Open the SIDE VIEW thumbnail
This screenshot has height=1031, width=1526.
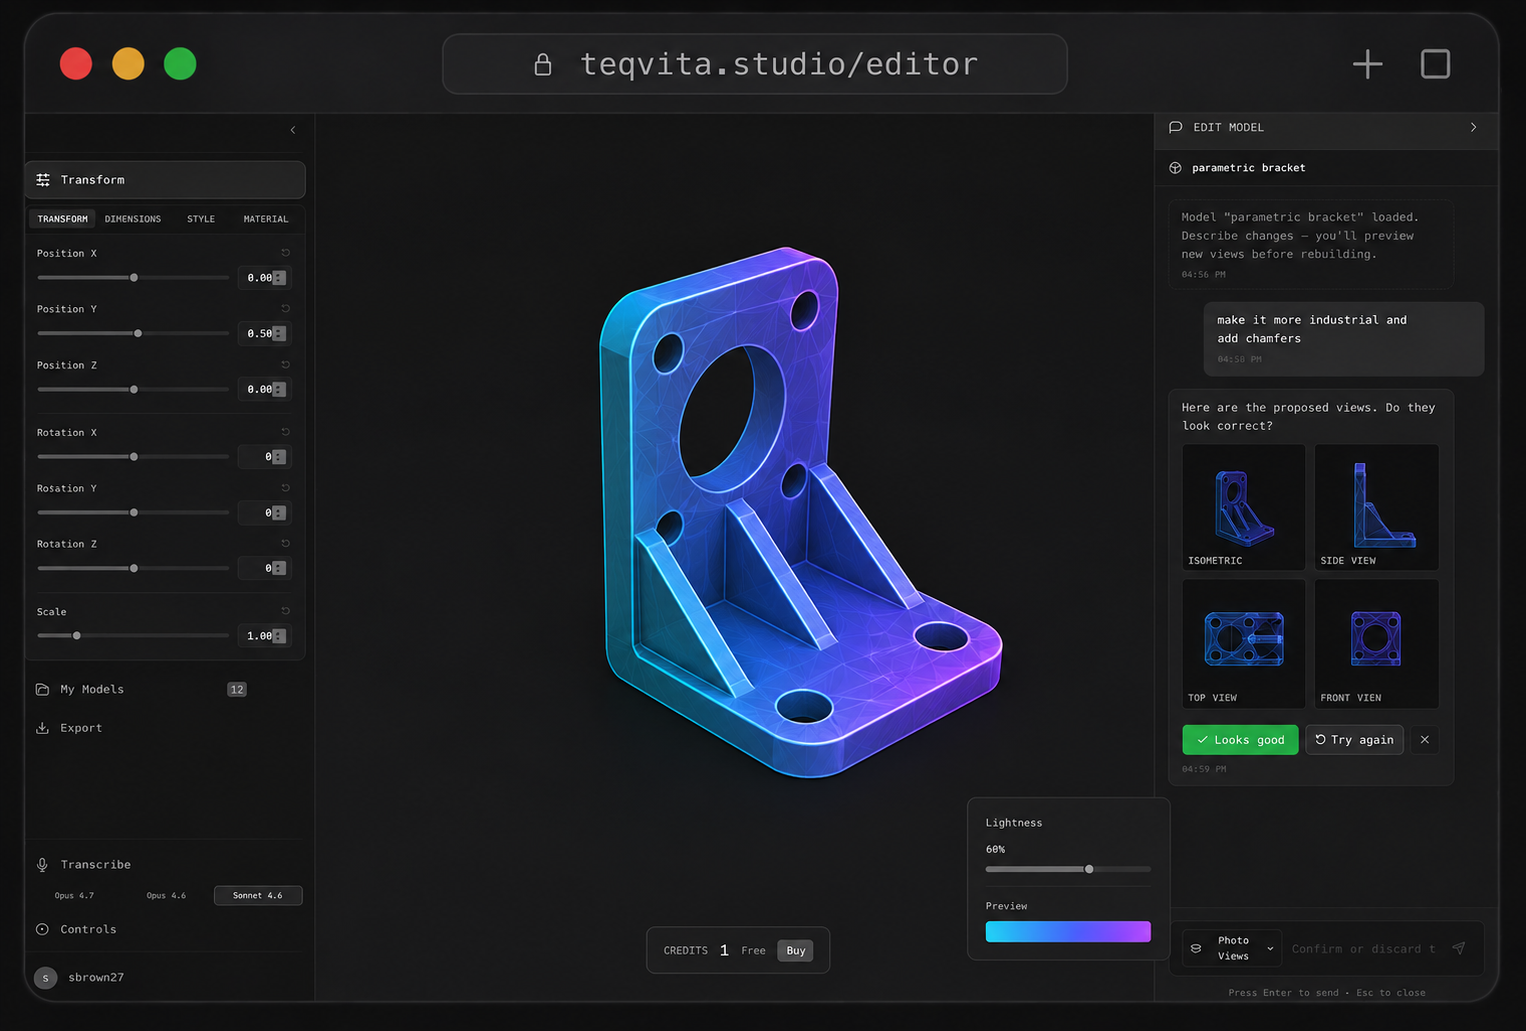pyautogui.click(x=1377, y=507)
